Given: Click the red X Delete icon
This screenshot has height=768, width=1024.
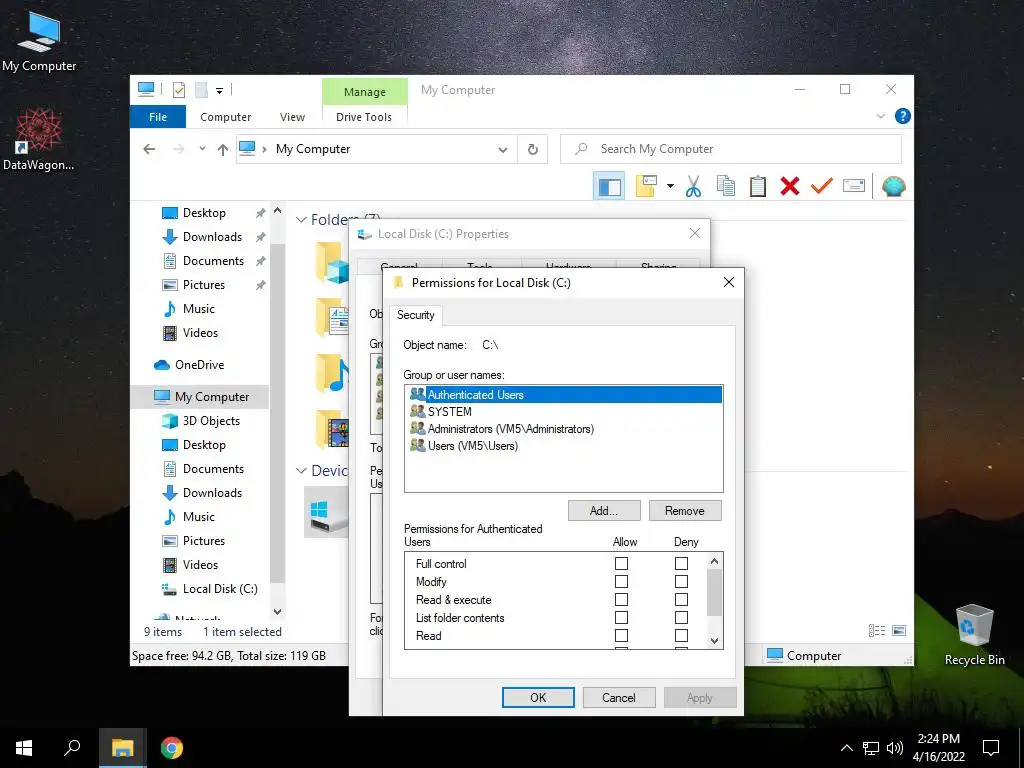Looking at the screenshot, I should [790, 186].
